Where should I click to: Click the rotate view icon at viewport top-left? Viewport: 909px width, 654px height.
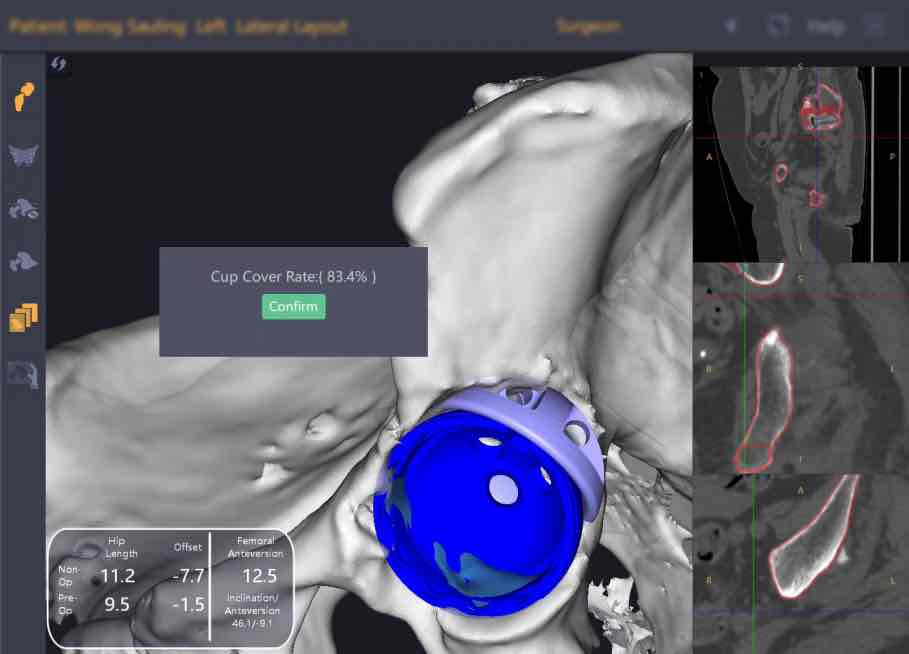tap(59, 65)
